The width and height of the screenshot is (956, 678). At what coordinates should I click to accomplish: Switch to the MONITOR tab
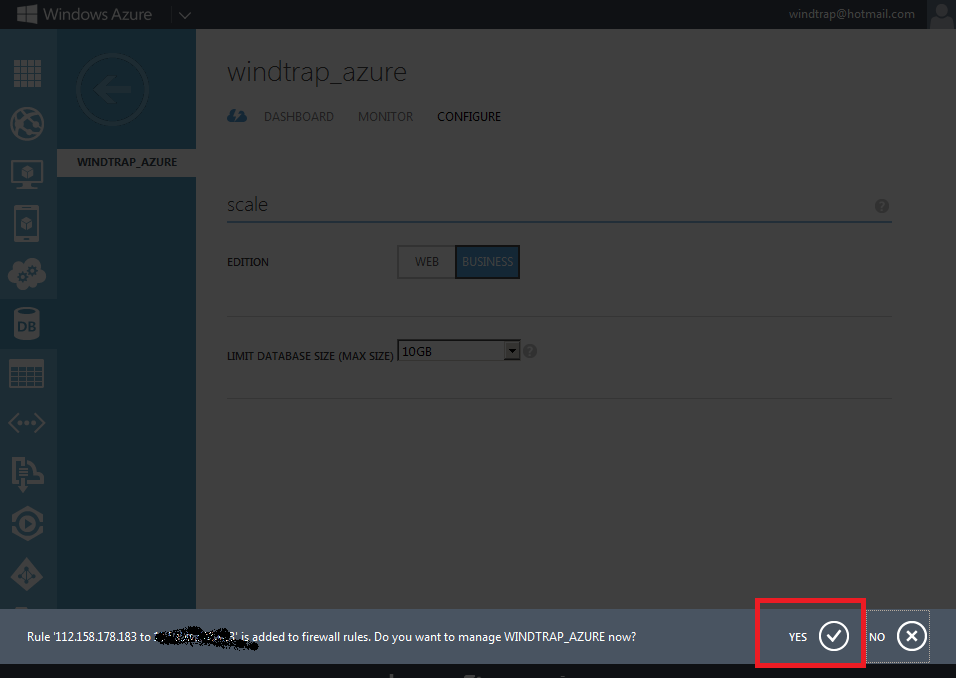(x=385, y=116)
